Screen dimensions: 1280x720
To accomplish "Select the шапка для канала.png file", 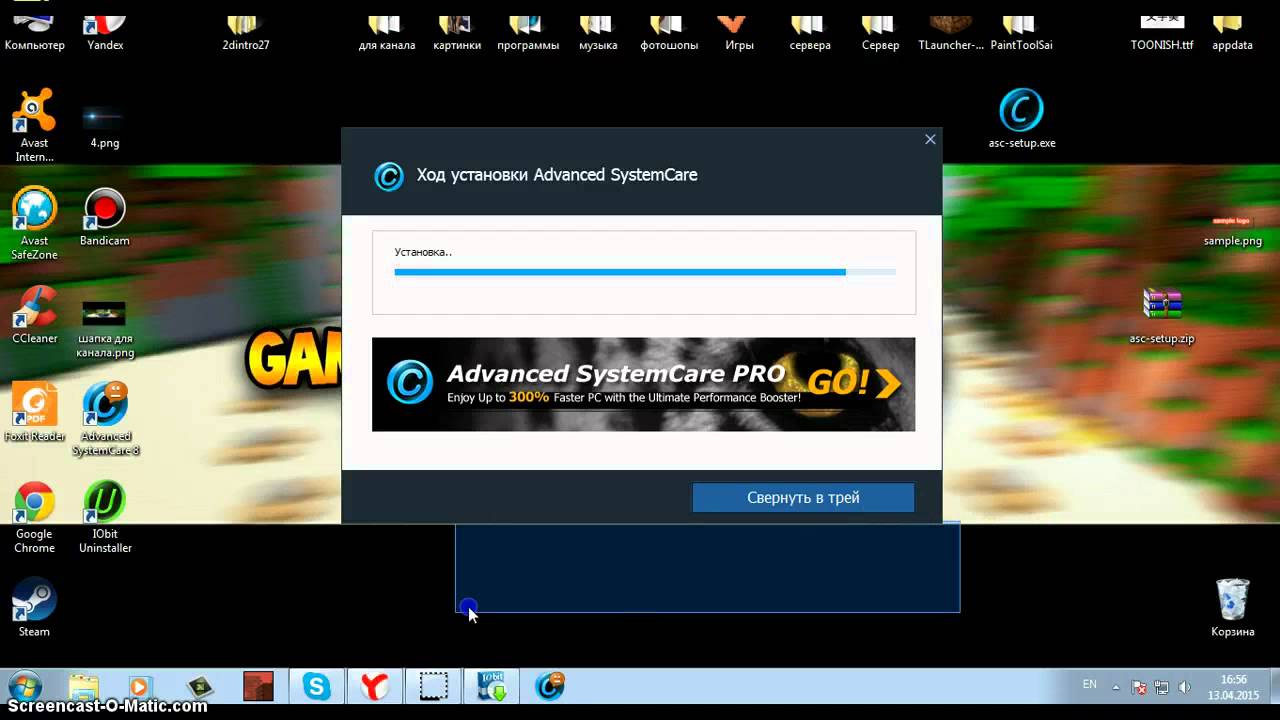I will point(104,328).
